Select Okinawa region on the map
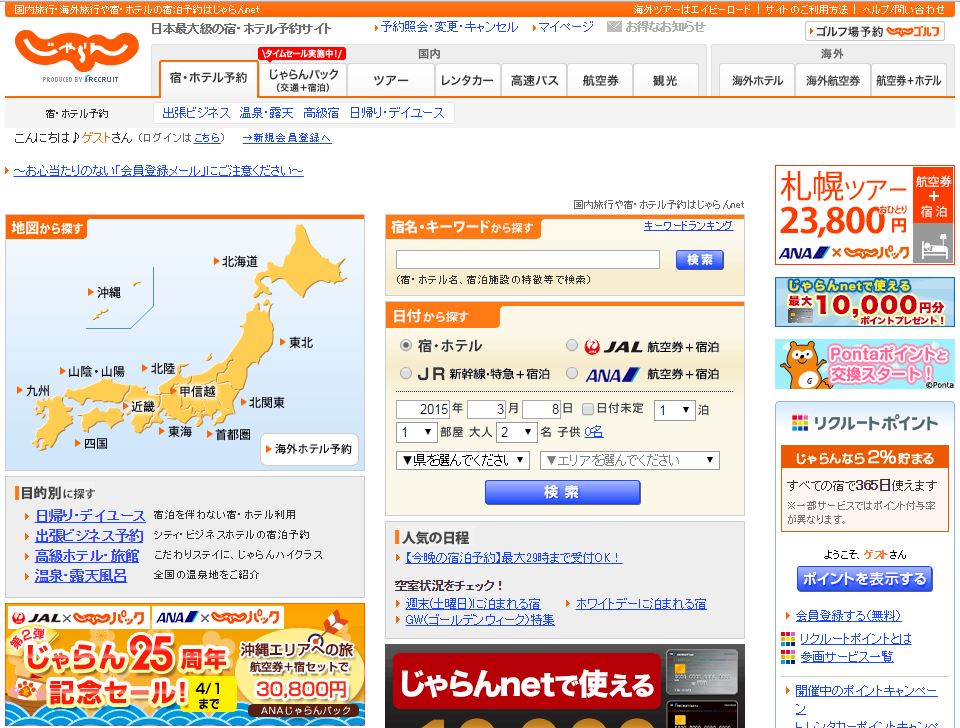The width and height of the screenshot is (960, 728). (x=108, y=292)
